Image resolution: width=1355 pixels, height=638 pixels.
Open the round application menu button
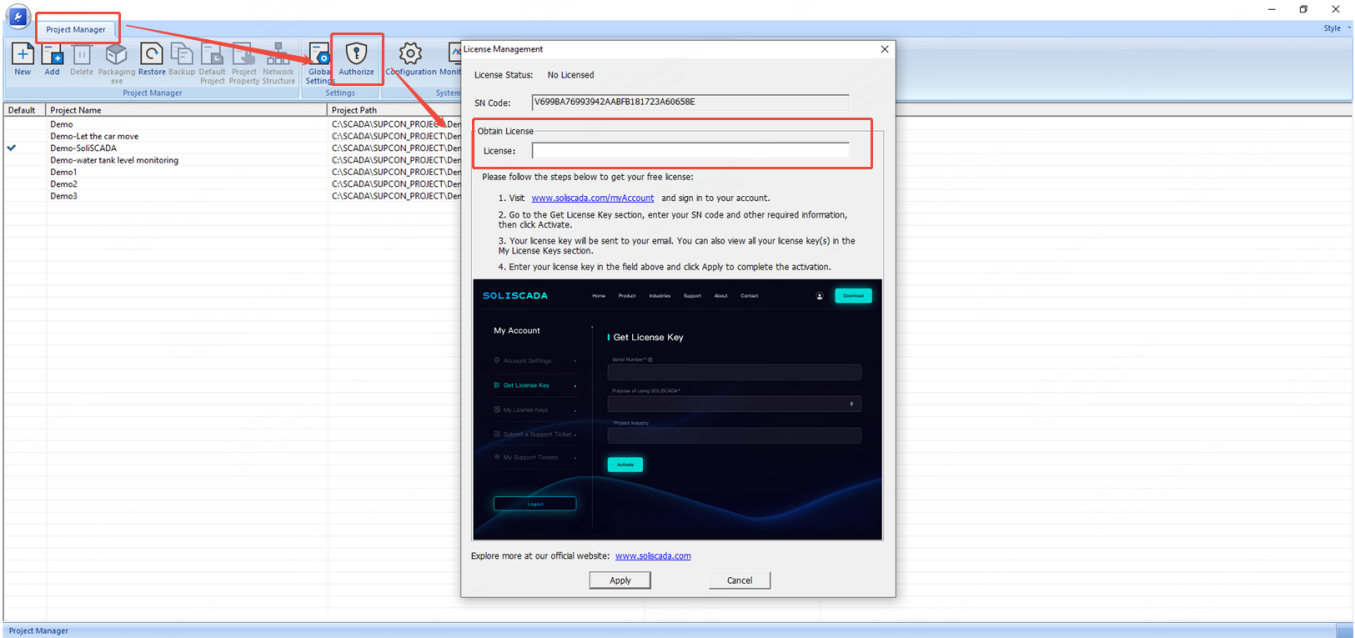(18, 17)
